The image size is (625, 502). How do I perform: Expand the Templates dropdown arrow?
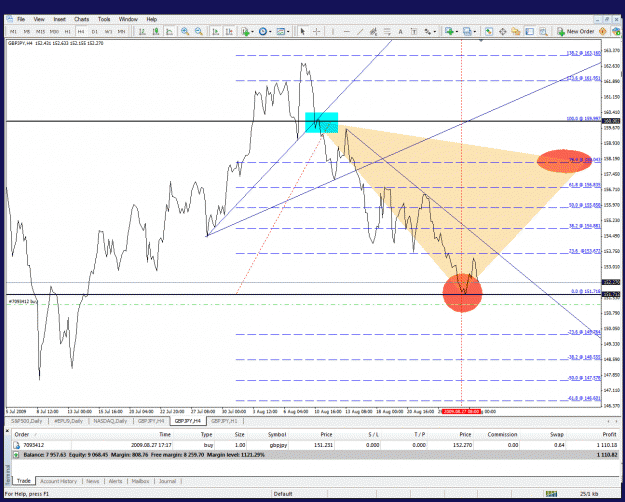(x=288, y=32)
